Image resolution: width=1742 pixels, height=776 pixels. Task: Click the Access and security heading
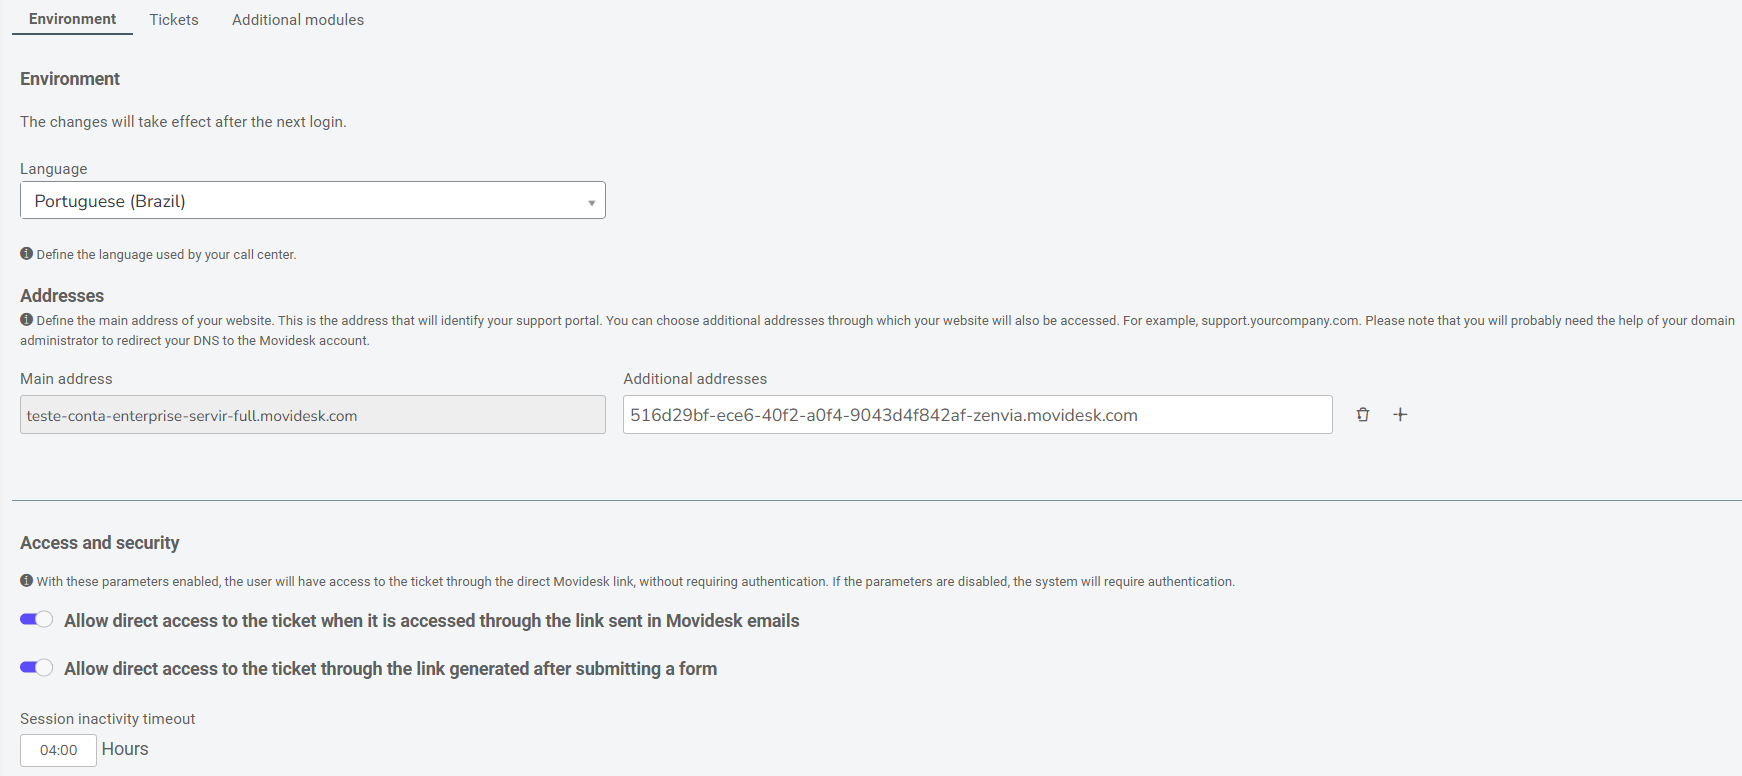pos(100,543)
